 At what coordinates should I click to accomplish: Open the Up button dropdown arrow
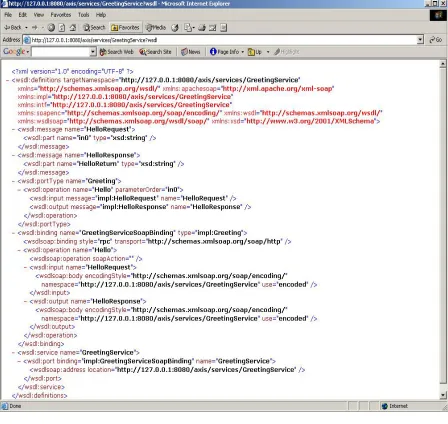pos(268,52)
